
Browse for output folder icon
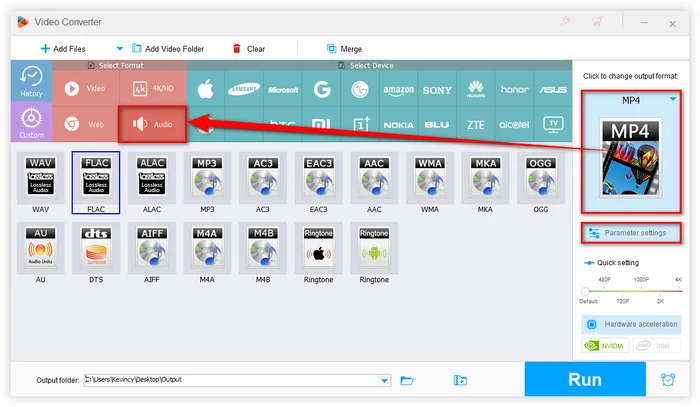click(x=407, y=380)
